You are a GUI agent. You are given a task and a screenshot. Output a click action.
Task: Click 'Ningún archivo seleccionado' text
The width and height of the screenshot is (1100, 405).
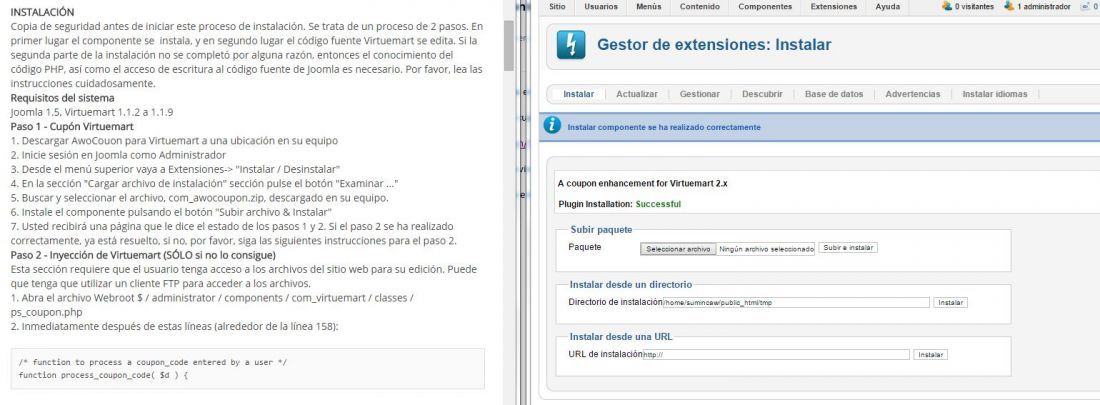coord(766,249)
